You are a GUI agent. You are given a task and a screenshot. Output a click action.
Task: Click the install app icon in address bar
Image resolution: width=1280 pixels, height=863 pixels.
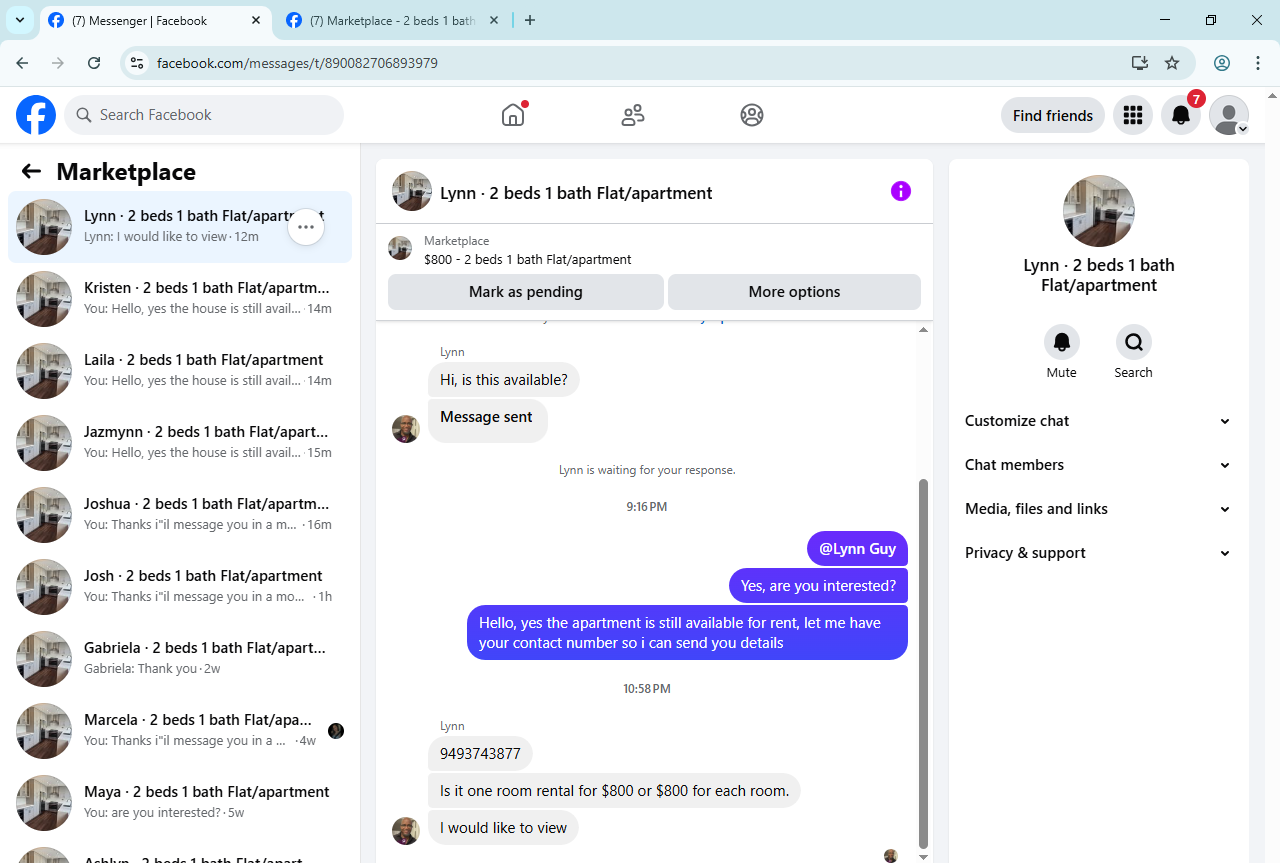click(x=1139, y=63)
